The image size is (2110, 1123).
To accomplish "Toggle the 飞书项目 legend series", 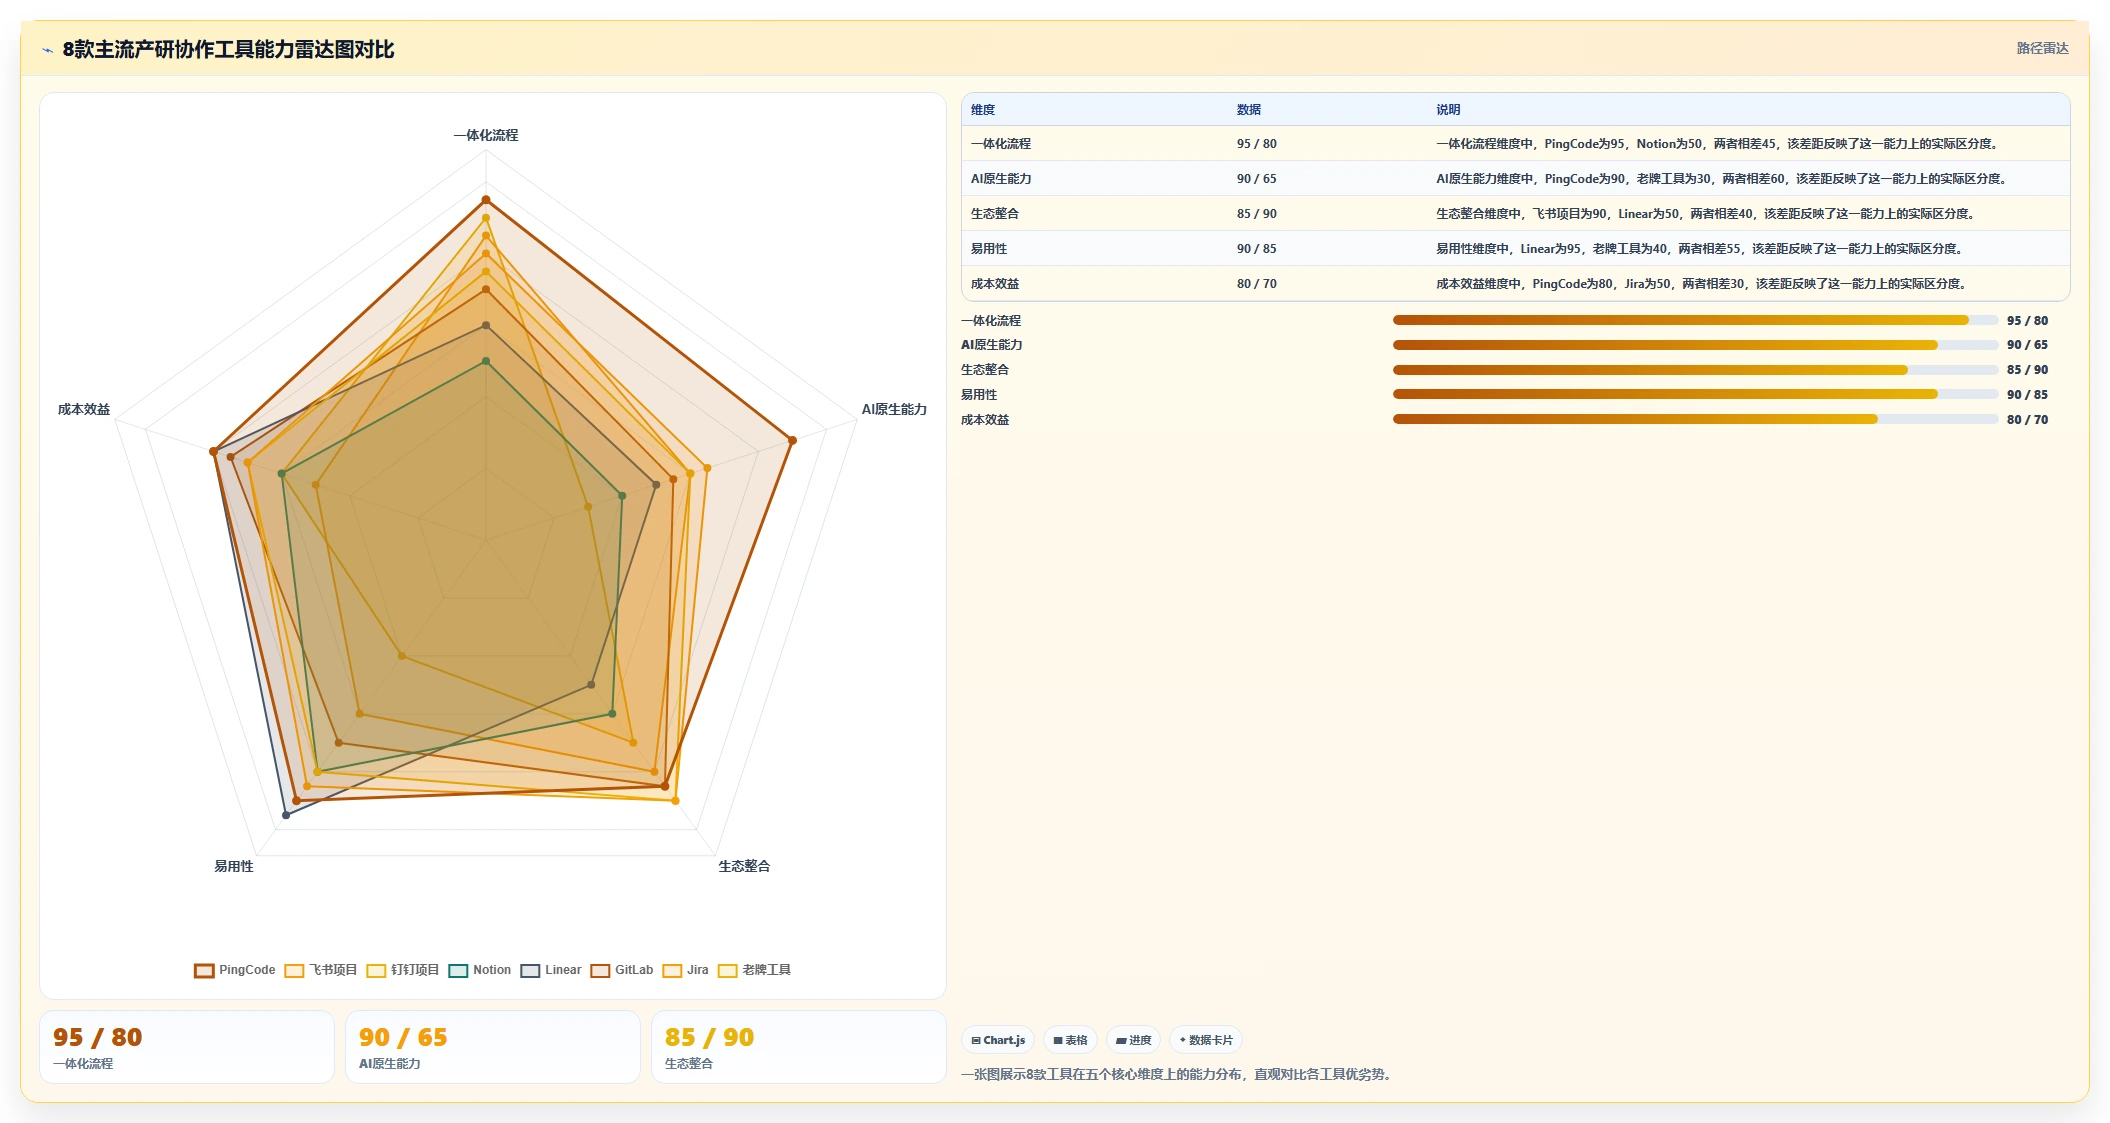I will pyautogui.click(x=321, y=970).
